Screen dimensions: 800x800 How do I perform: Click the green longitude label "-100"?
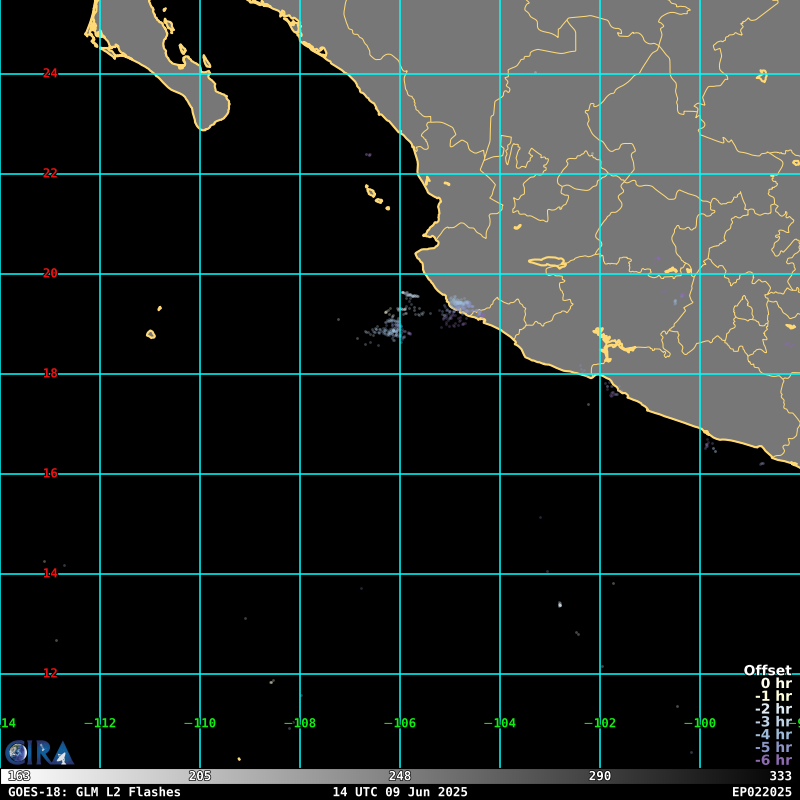point(700,723)
